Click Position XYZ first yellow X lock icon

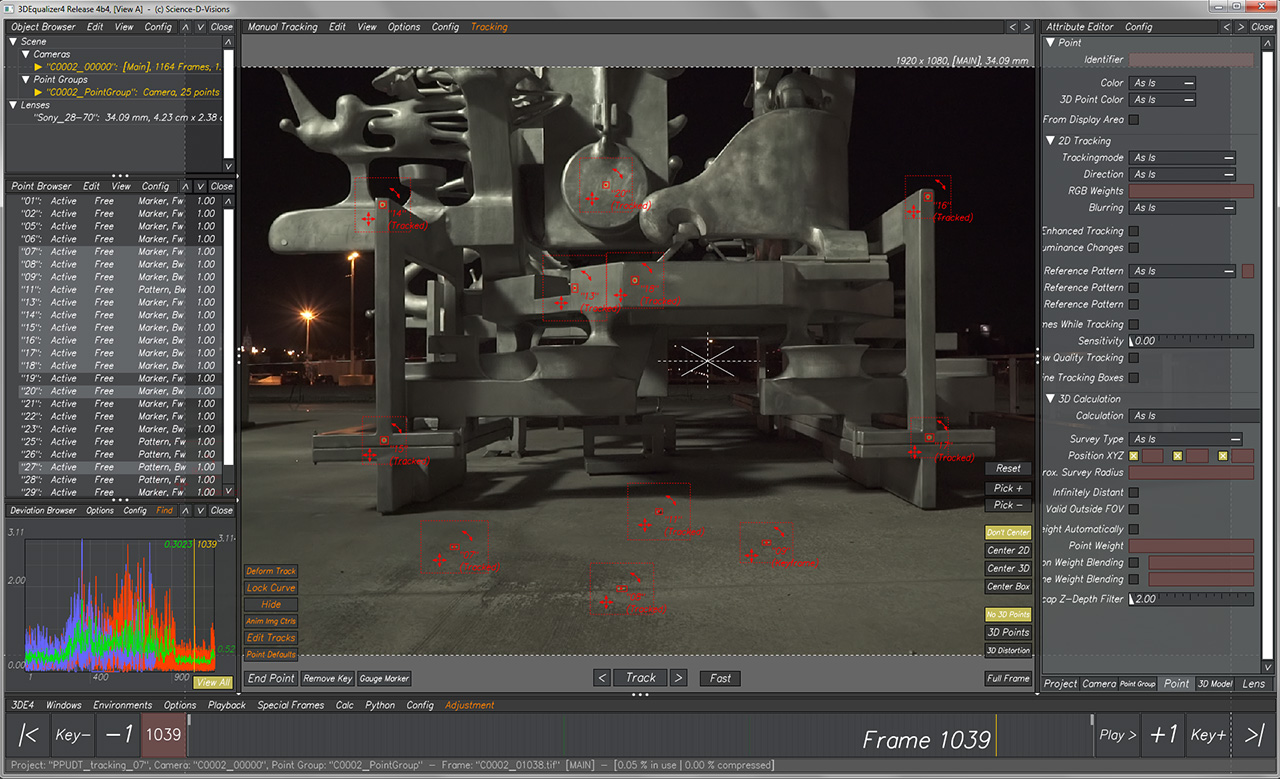[1134, 456]
